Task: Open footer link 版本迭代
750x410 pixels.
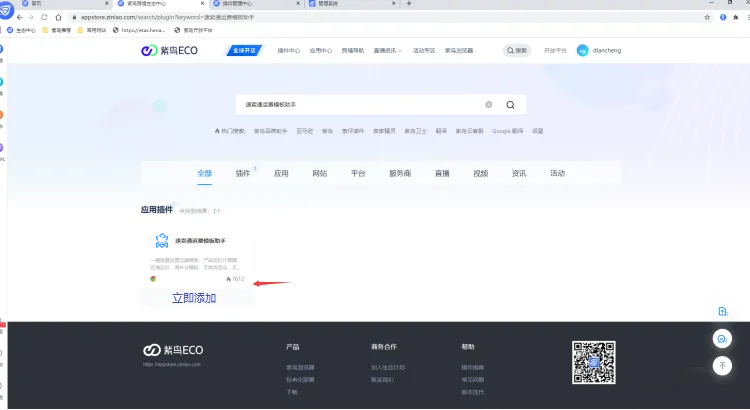Action: (x=473, y=392)
